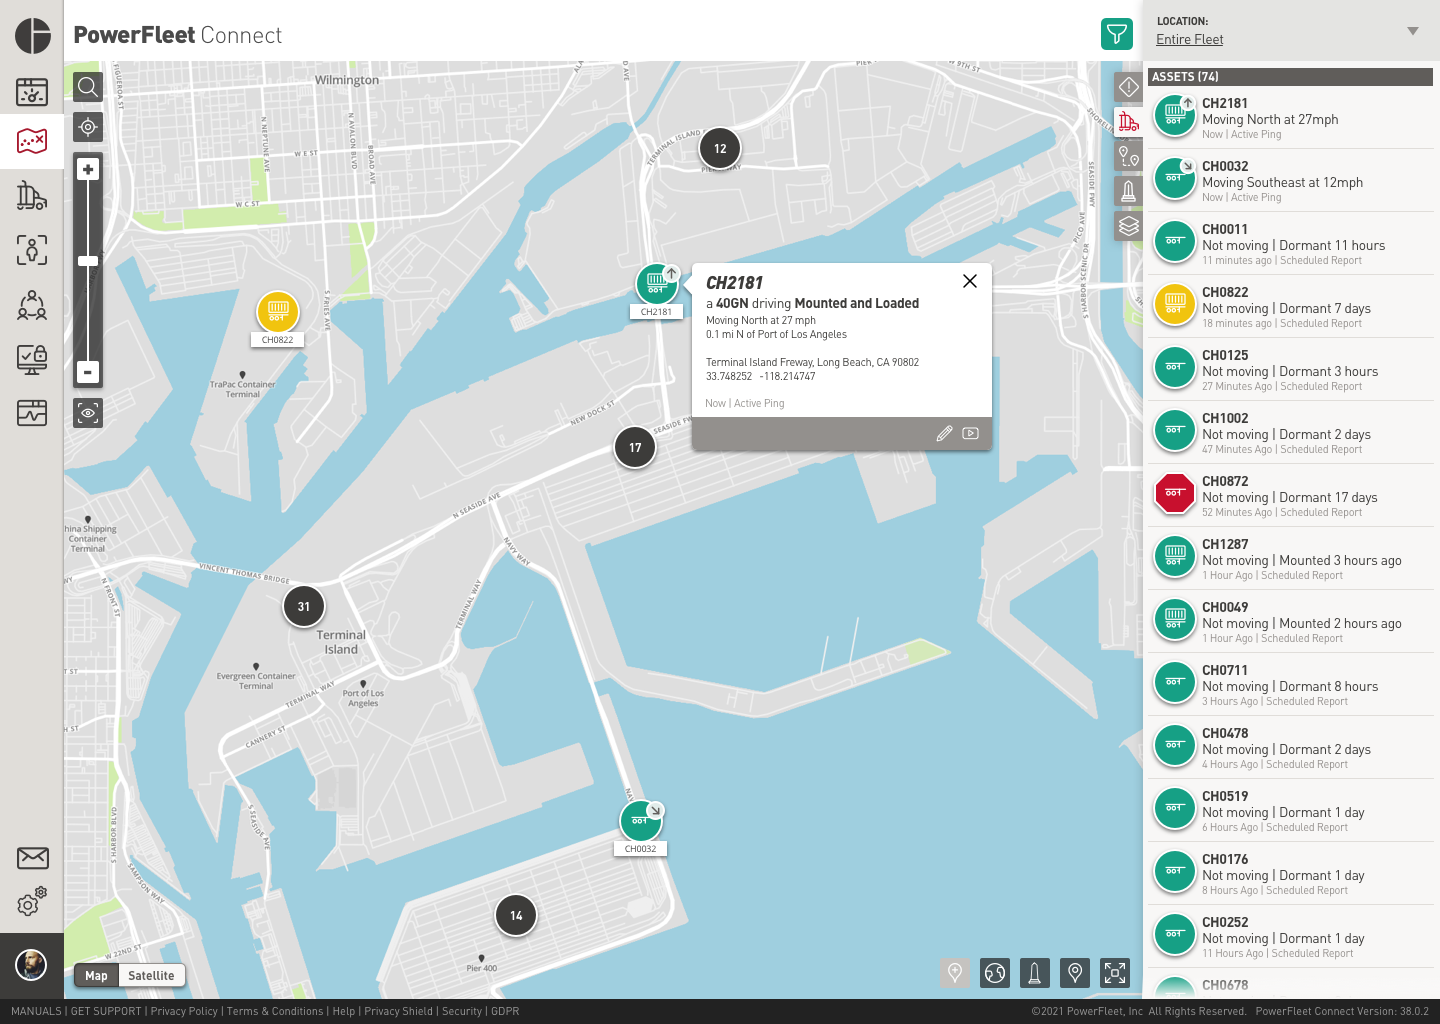Expand the Location dropdown arrow
The image size is (1440, 1024).
[x=1413, y=31]
